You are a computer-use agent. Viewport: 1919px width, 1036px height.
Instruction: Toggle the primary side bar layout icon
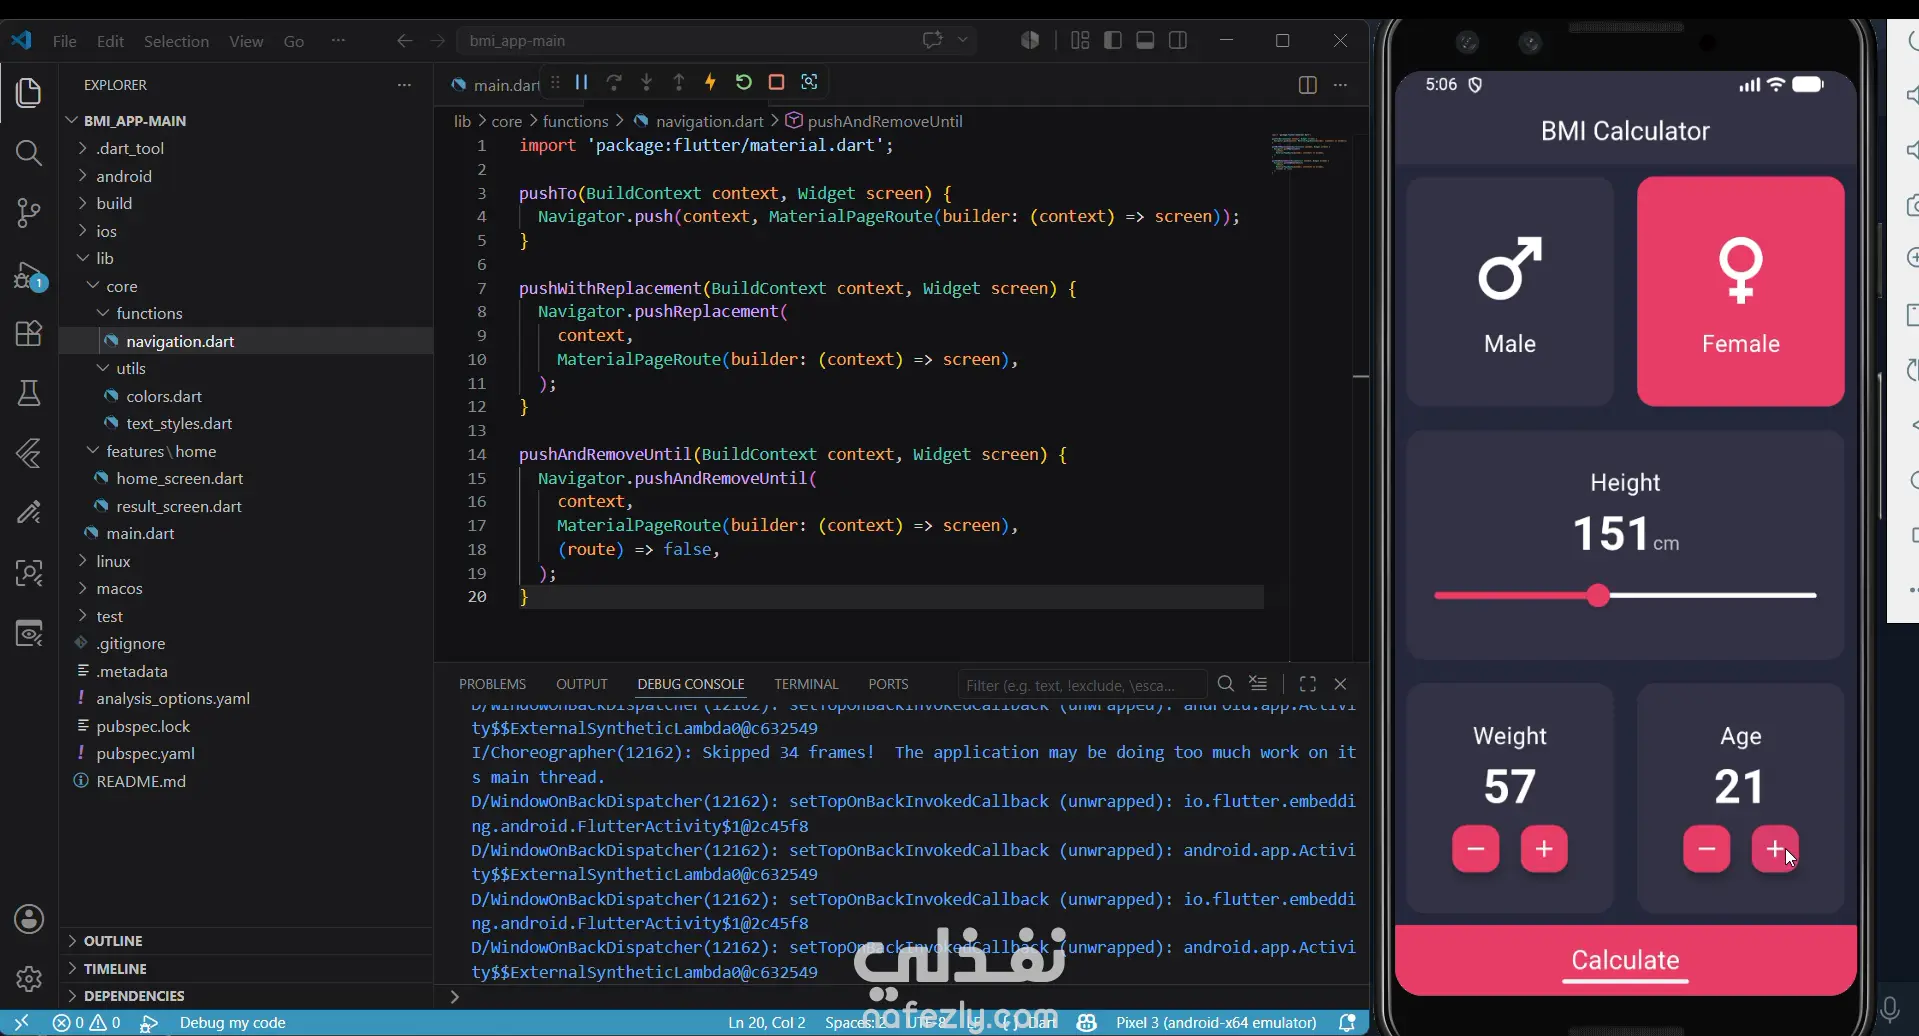tap(1112, 40)
